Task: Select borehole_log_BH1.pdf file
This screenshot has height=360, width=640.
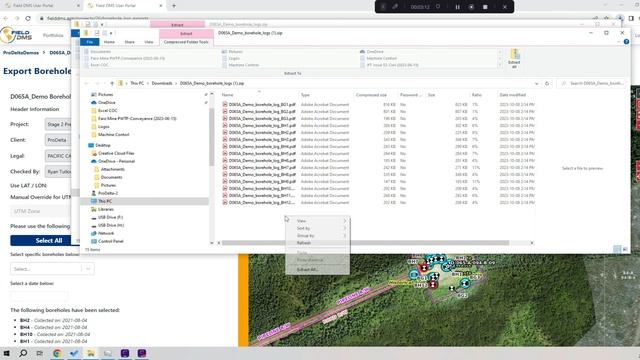Action: [x=262, y=125]
